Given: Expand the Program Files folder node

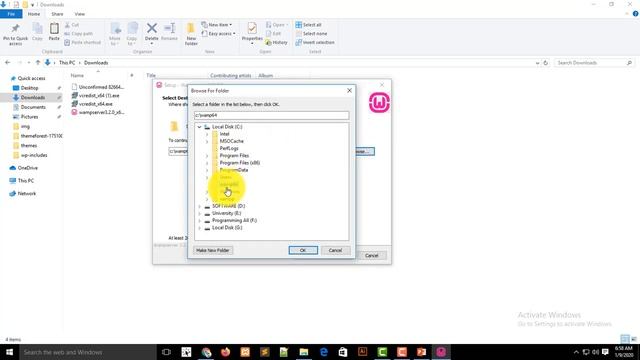Looking at the screenshot, I should (207, 156).
